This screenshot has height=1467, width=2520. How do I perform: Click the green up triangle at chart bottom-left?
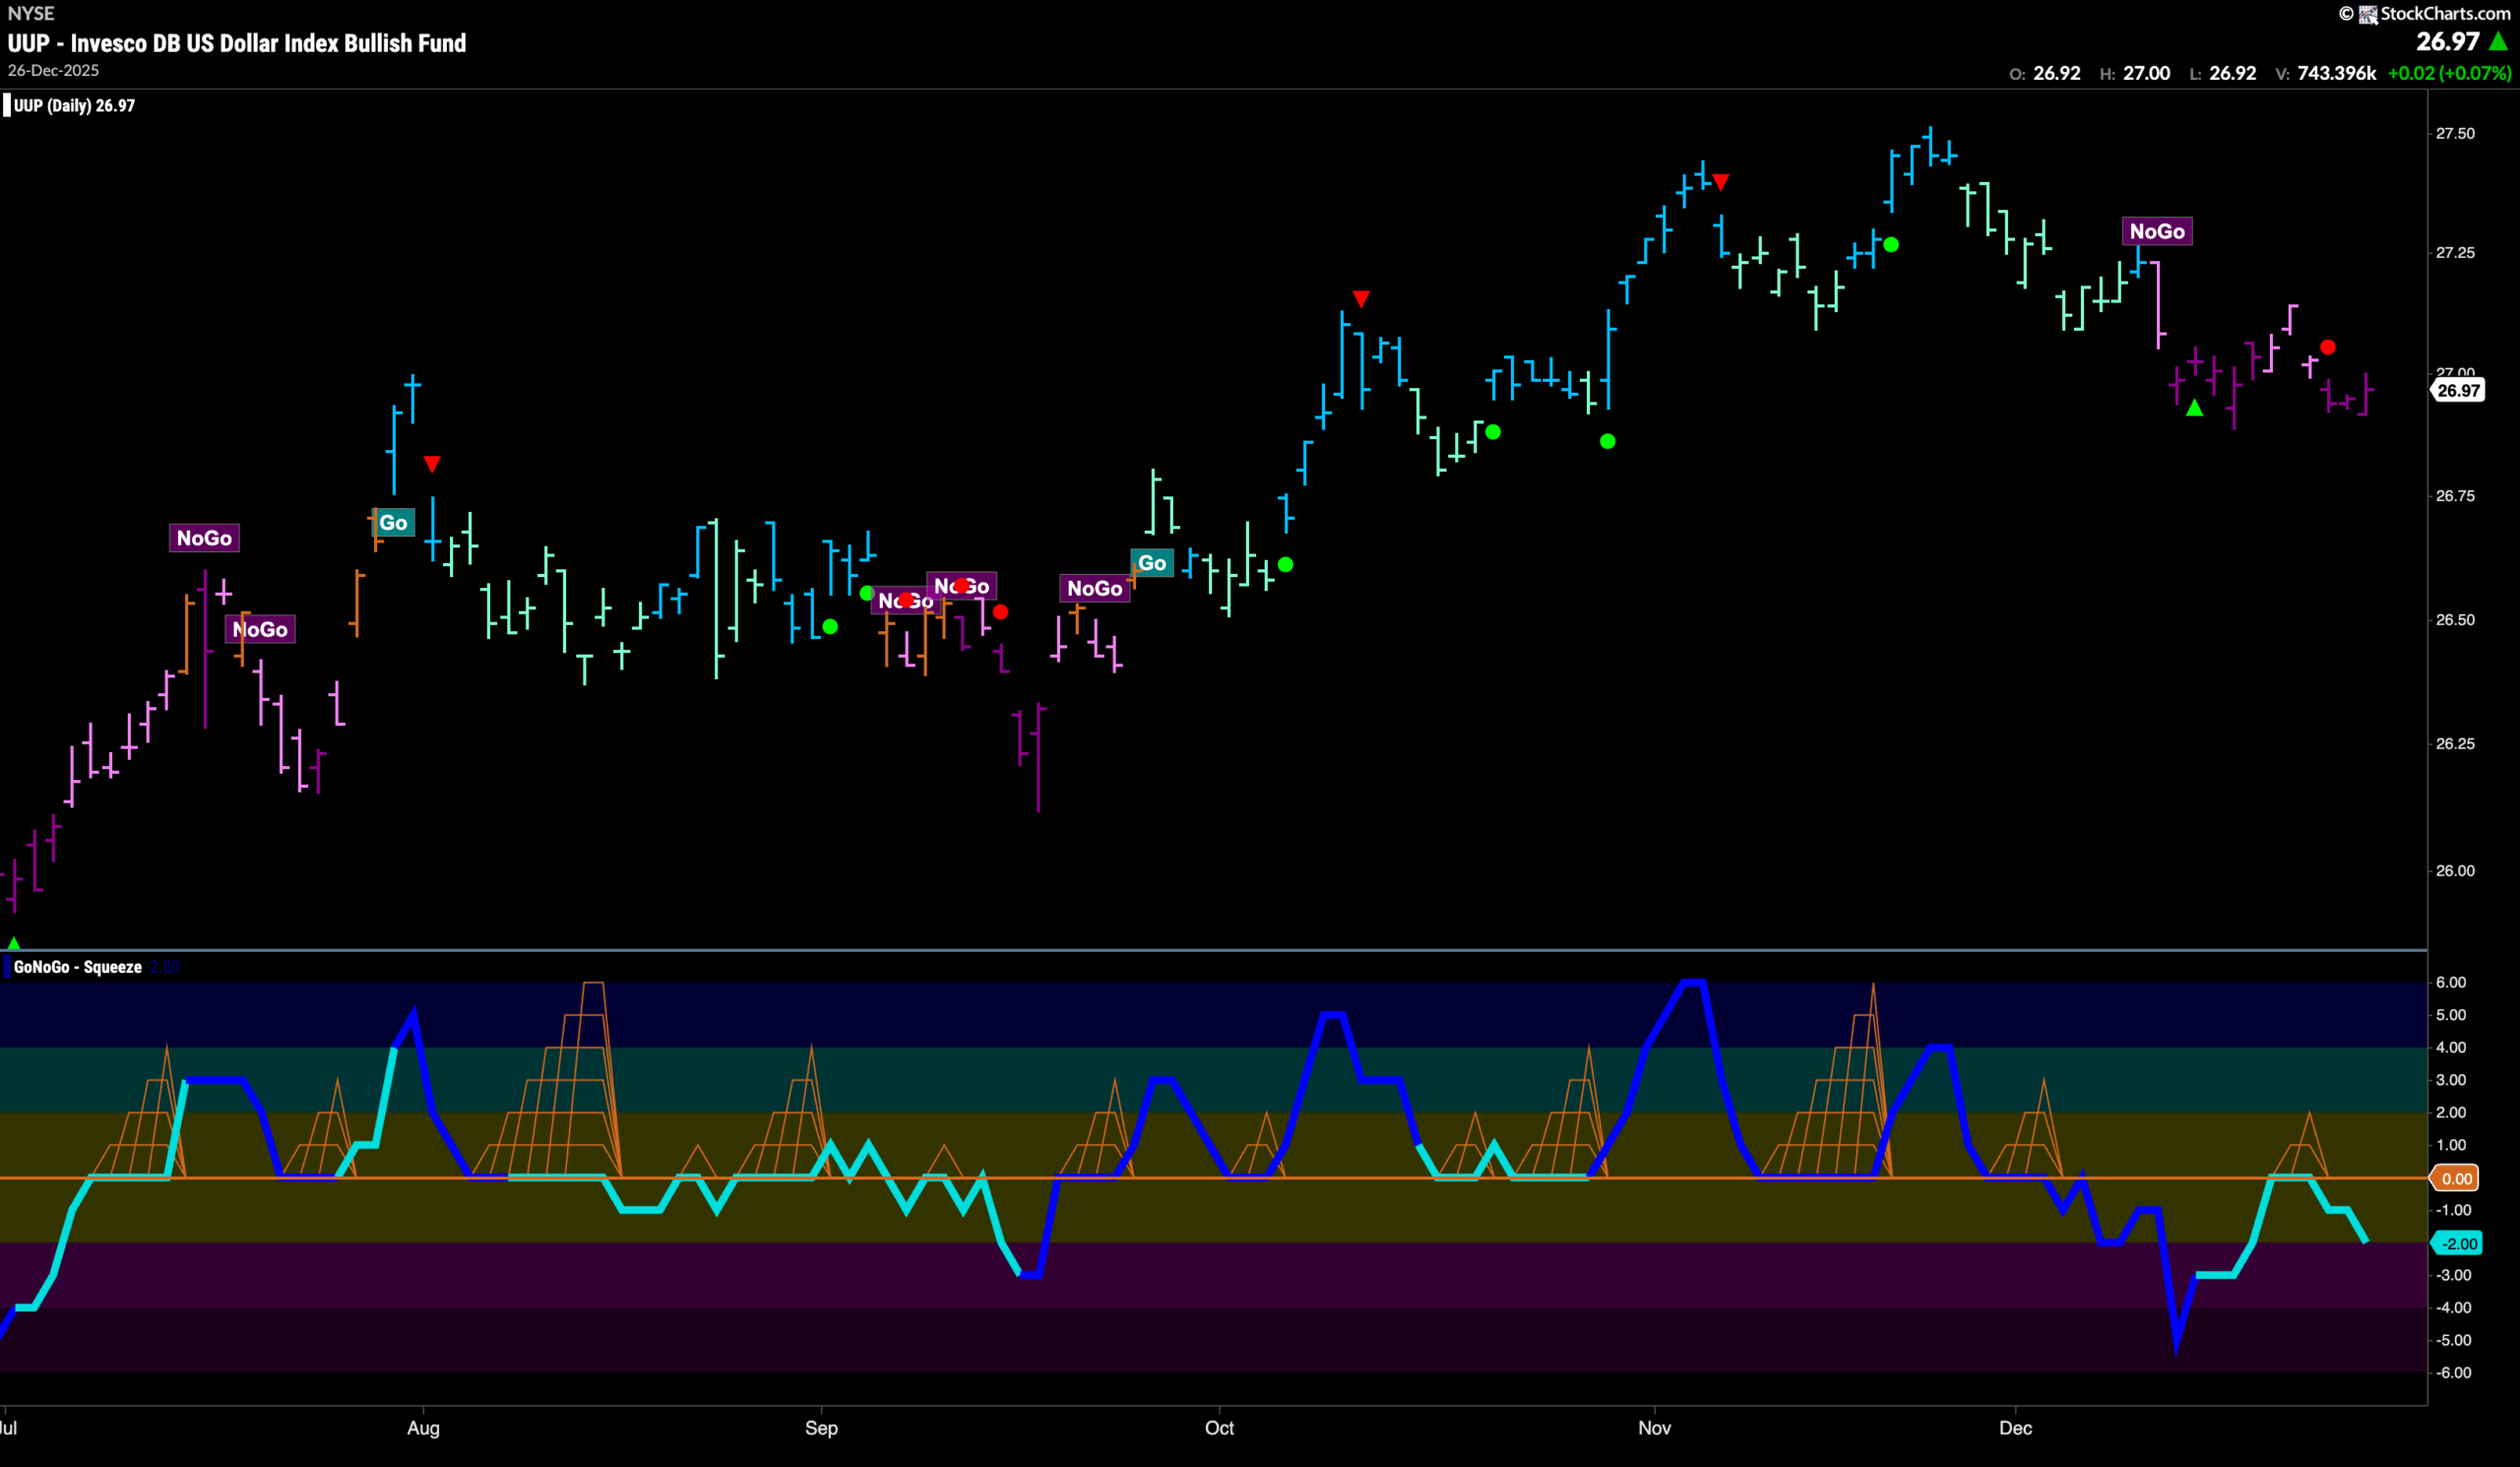(x=14, y=943)
